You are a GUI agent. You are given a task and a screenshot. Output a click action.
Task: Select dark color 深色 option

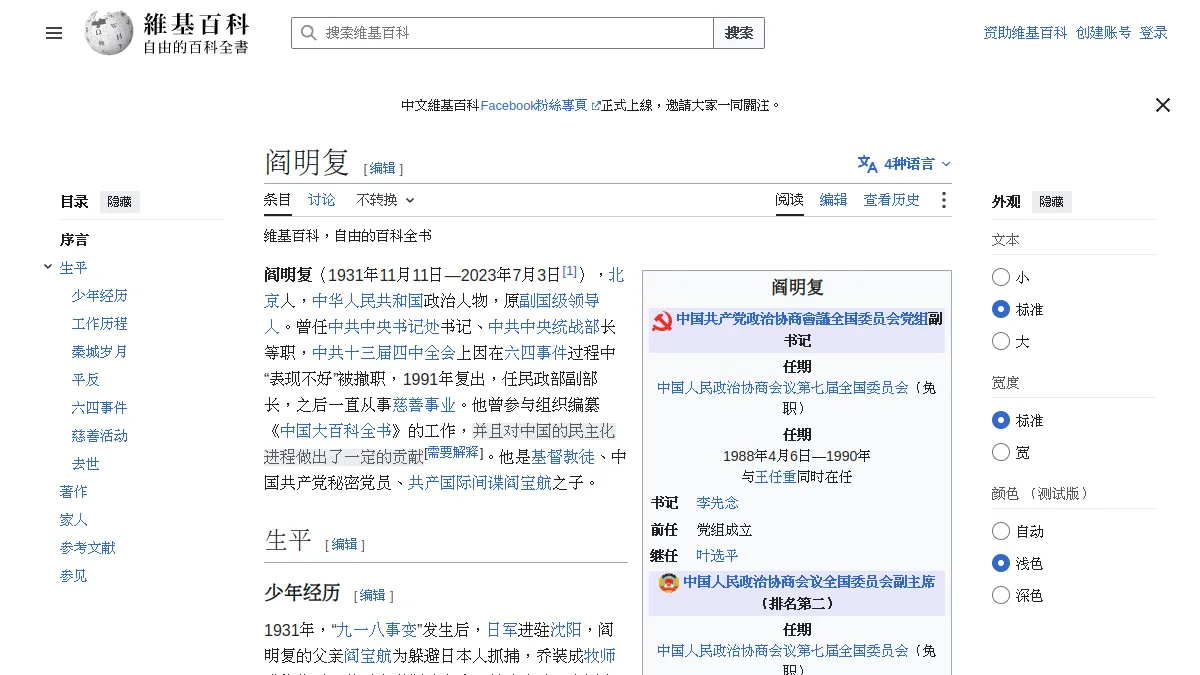coord(1001,595)
